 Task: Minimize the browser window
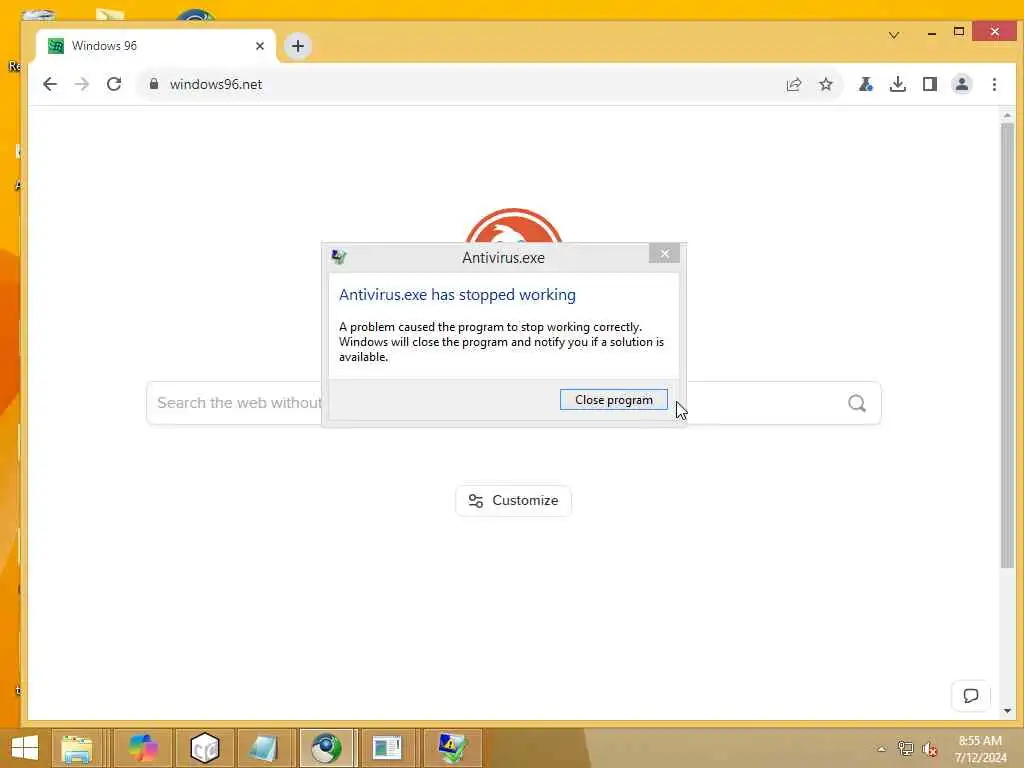(x=932, y=32)
